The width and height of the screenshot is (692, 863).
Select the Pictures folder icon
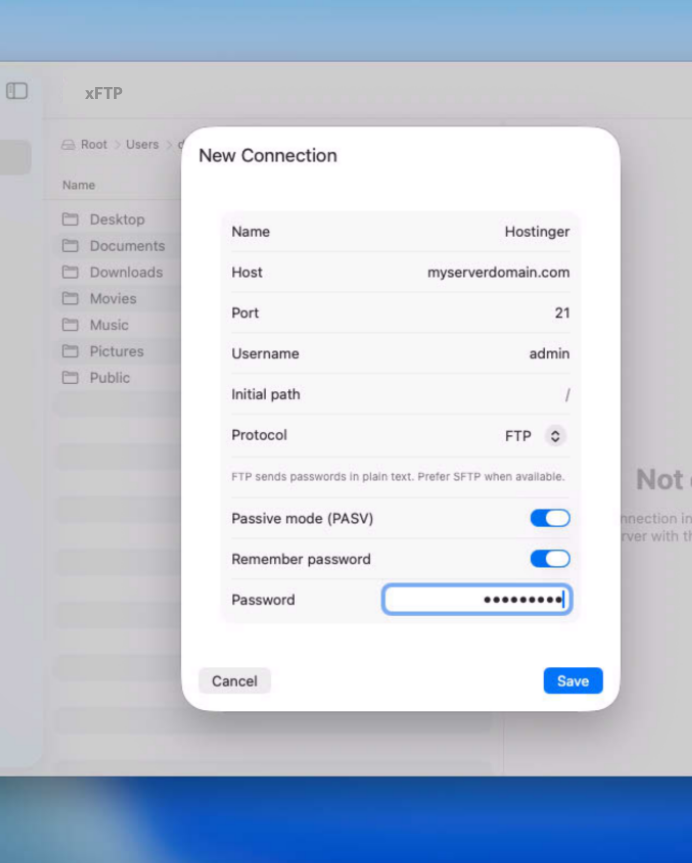coord(70,352)
